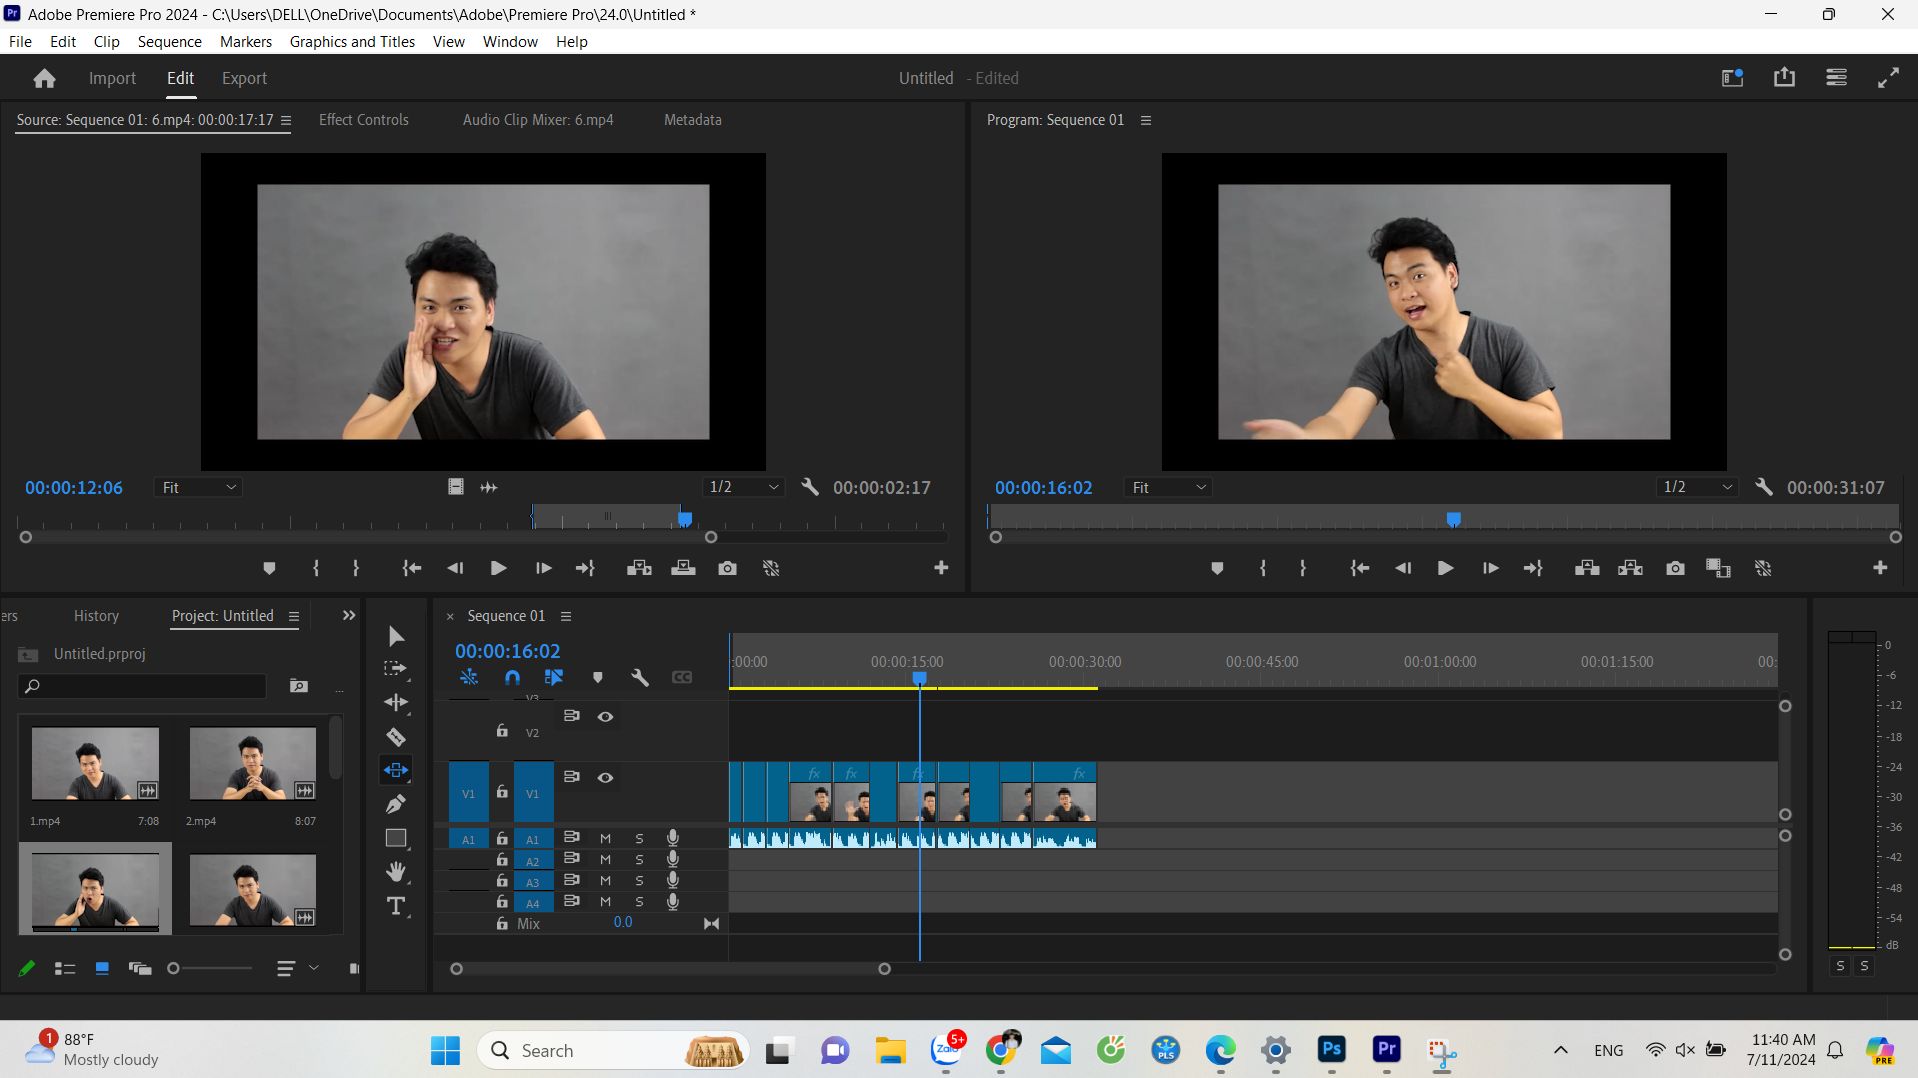Switch to the History tab
Image resolution: width=1918 pixels, height=1078 pixels.
tap(96, 616)
